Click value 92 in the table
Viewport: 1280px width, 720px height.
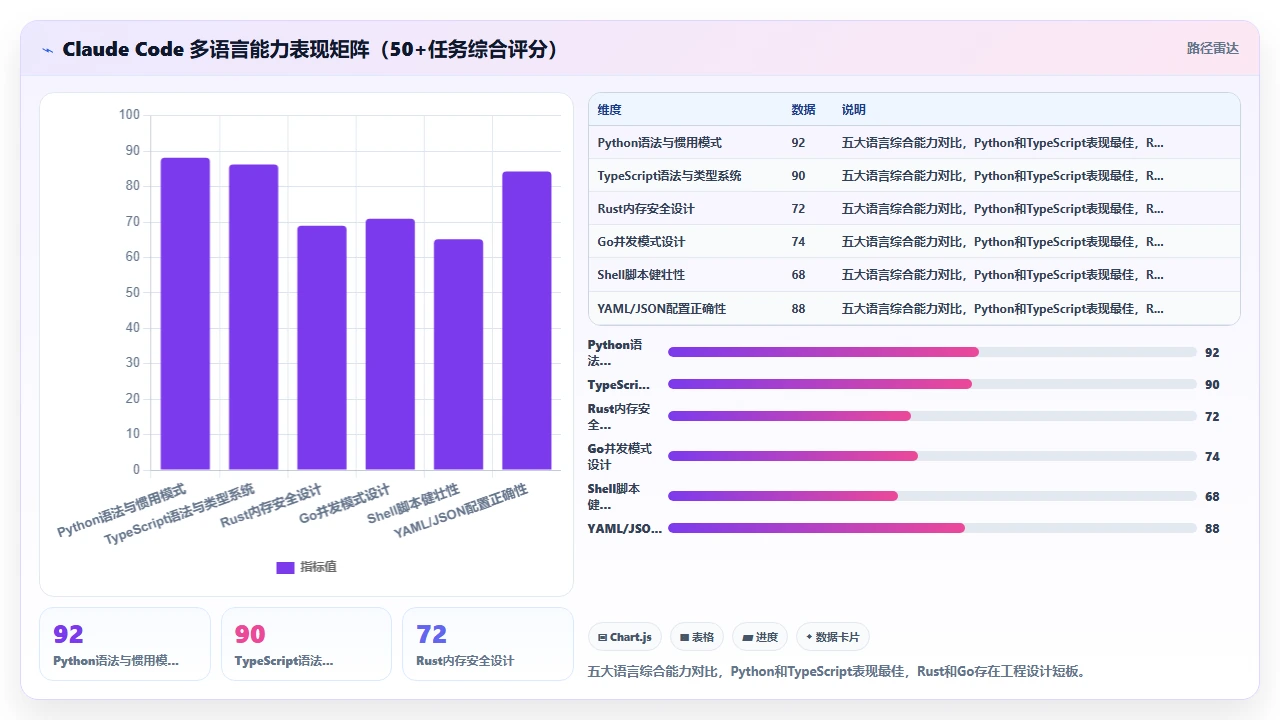[x=798, y=143]
